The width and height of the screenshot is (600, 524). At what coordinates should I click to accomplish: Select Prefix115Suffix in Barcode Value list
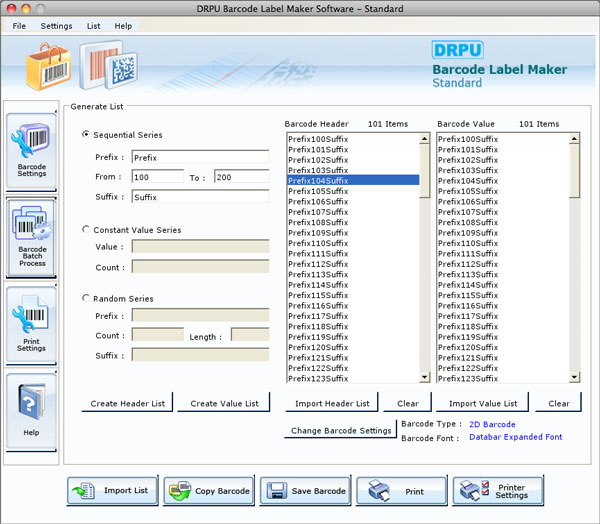(x=503, y=295)
